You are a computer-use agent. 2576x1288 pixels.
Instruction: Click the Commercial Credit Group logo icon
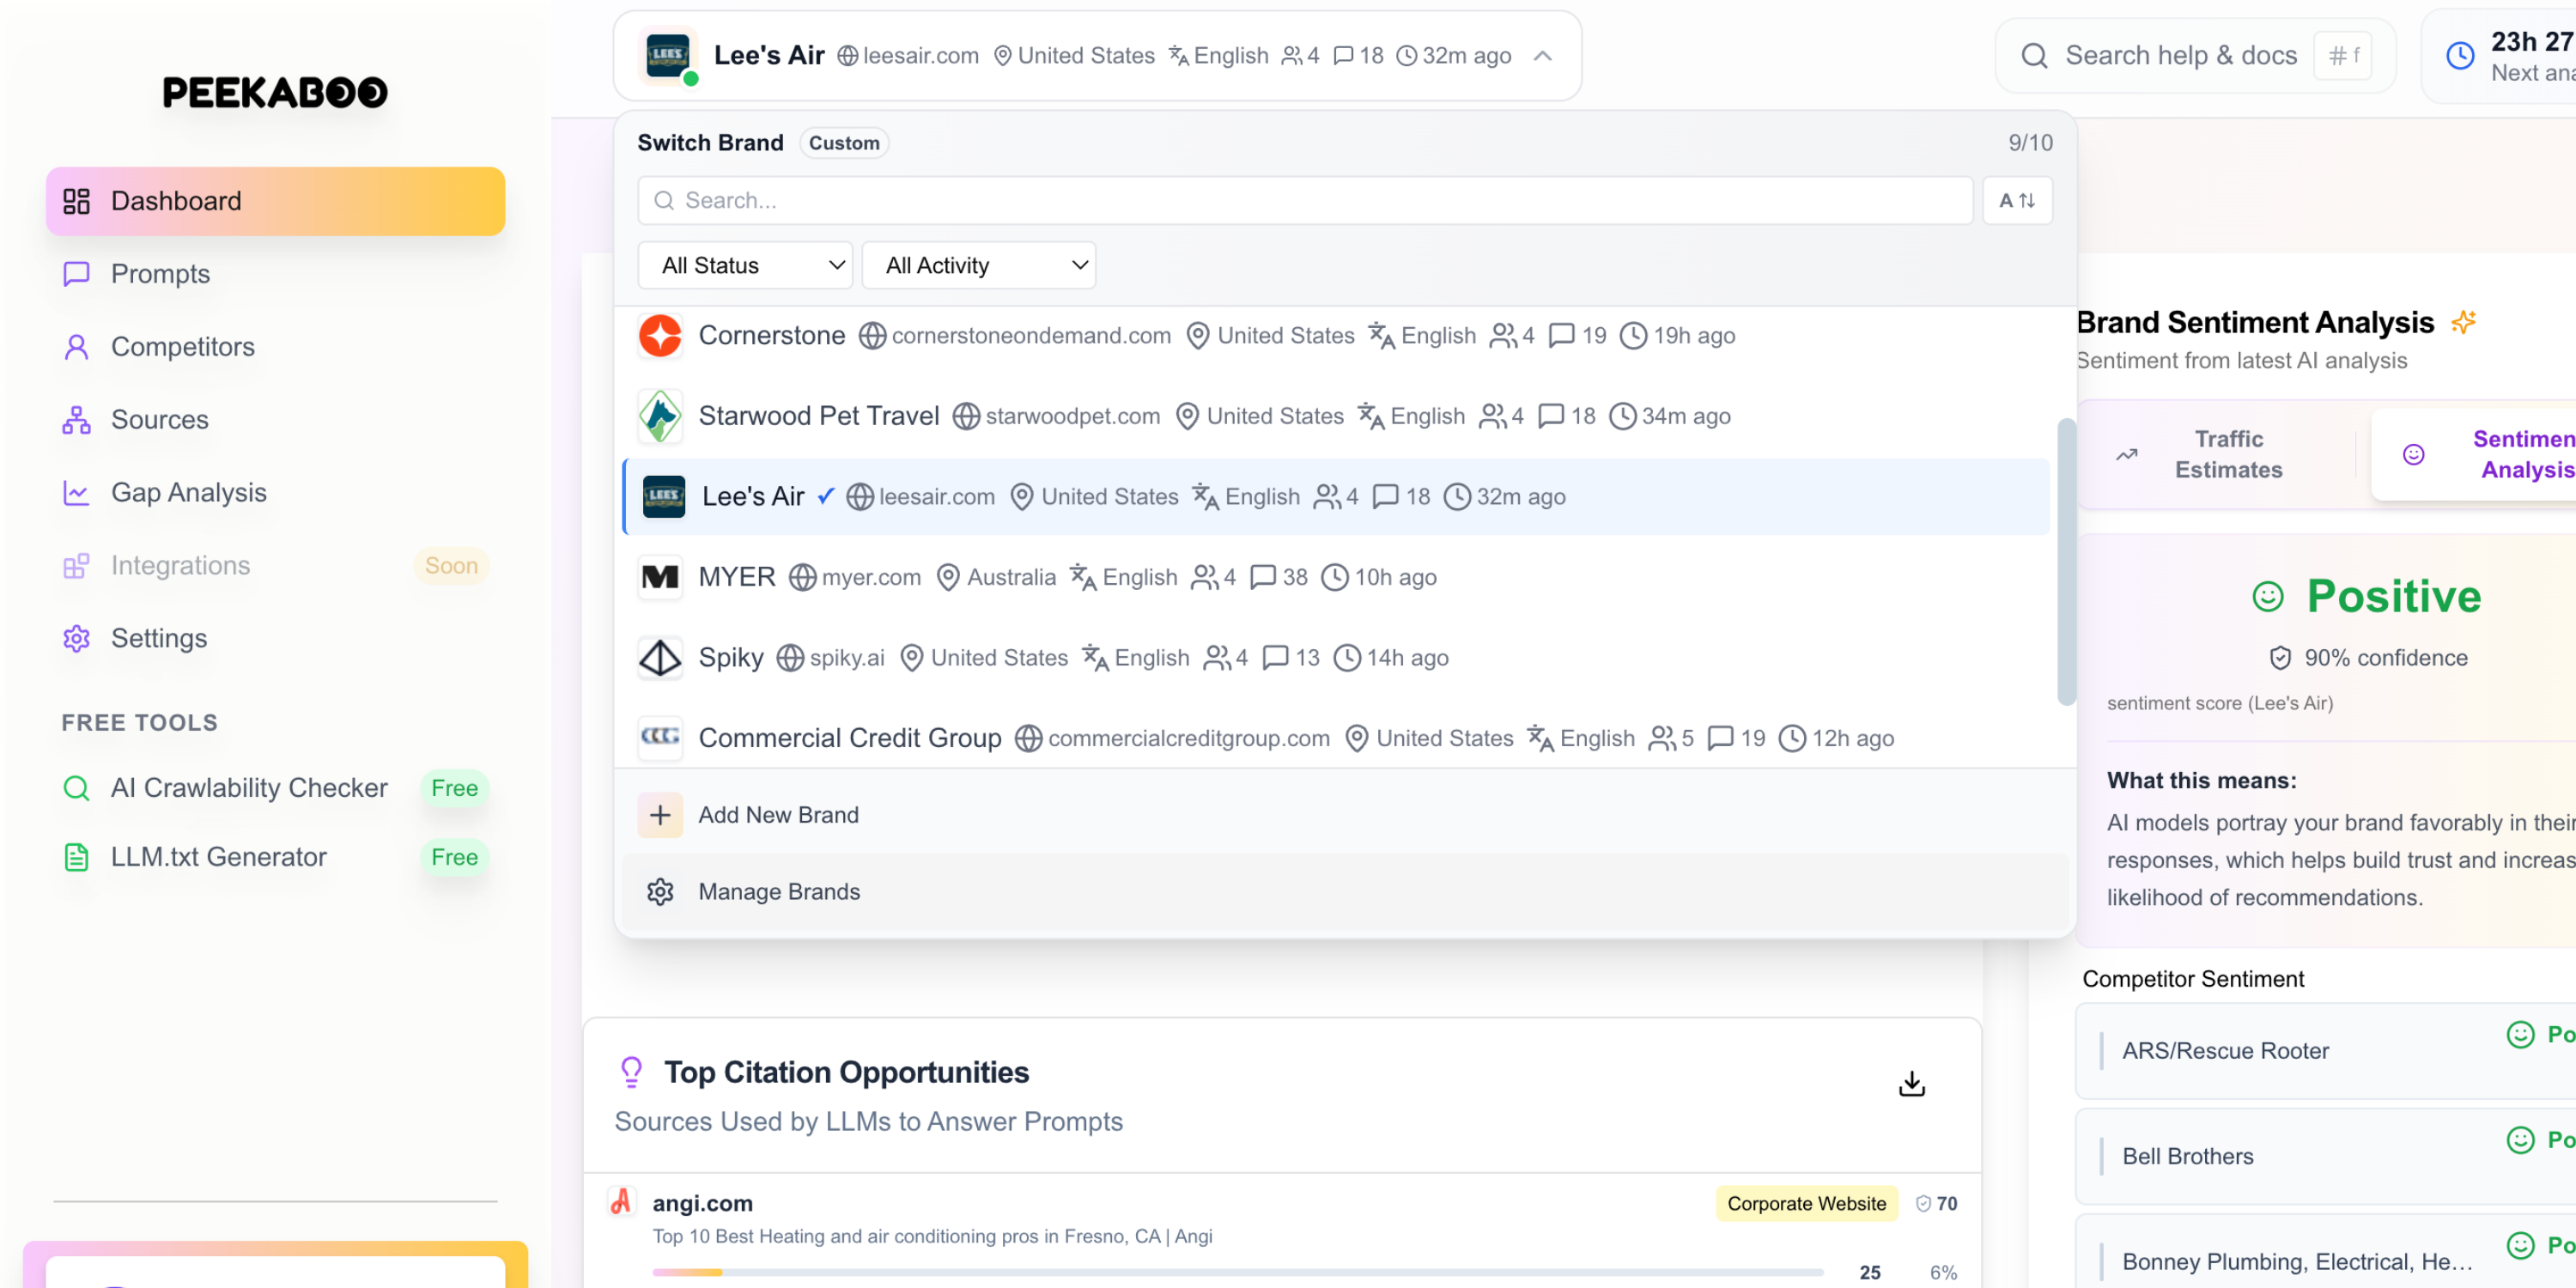660,738
